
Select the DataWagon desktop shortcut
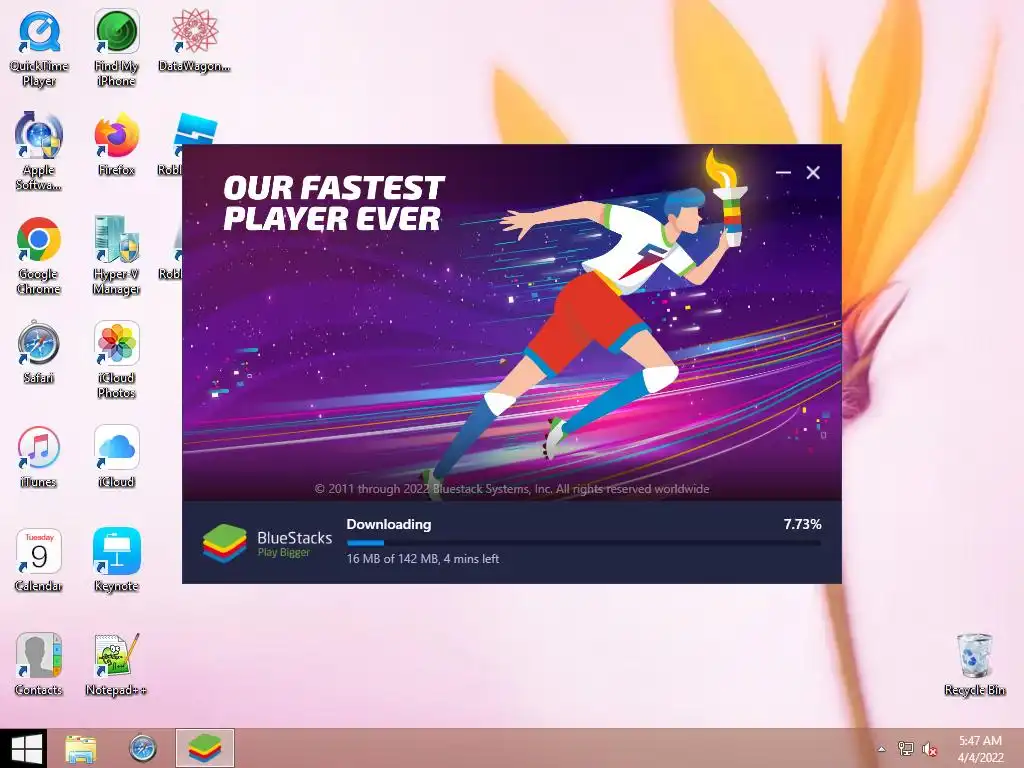(x=194, y=41)
